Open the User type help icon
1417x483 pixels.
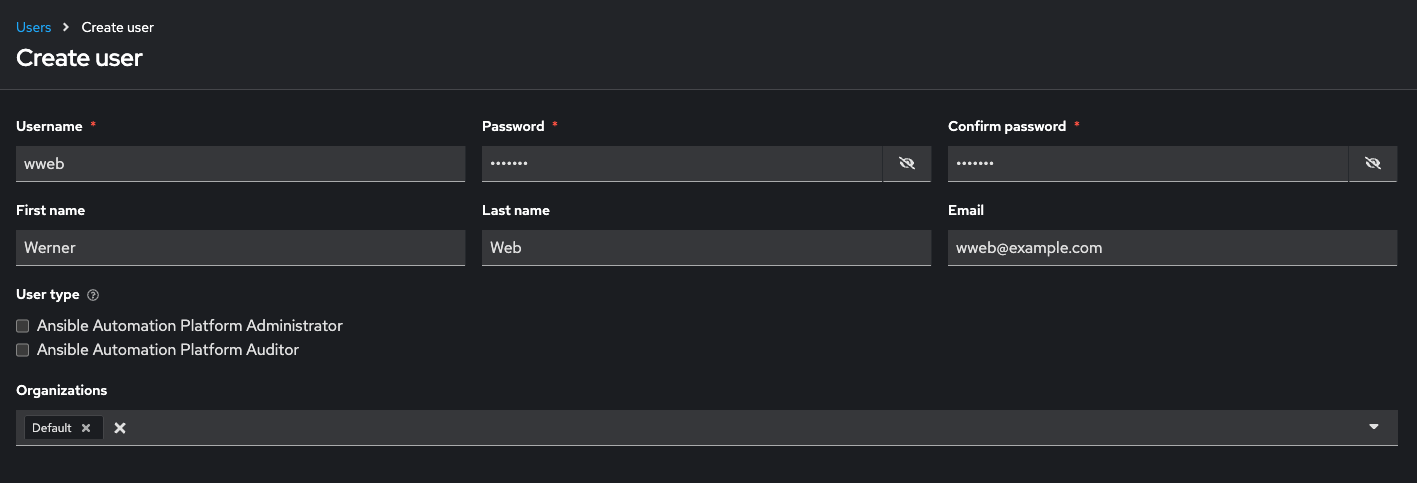(93, 295)
